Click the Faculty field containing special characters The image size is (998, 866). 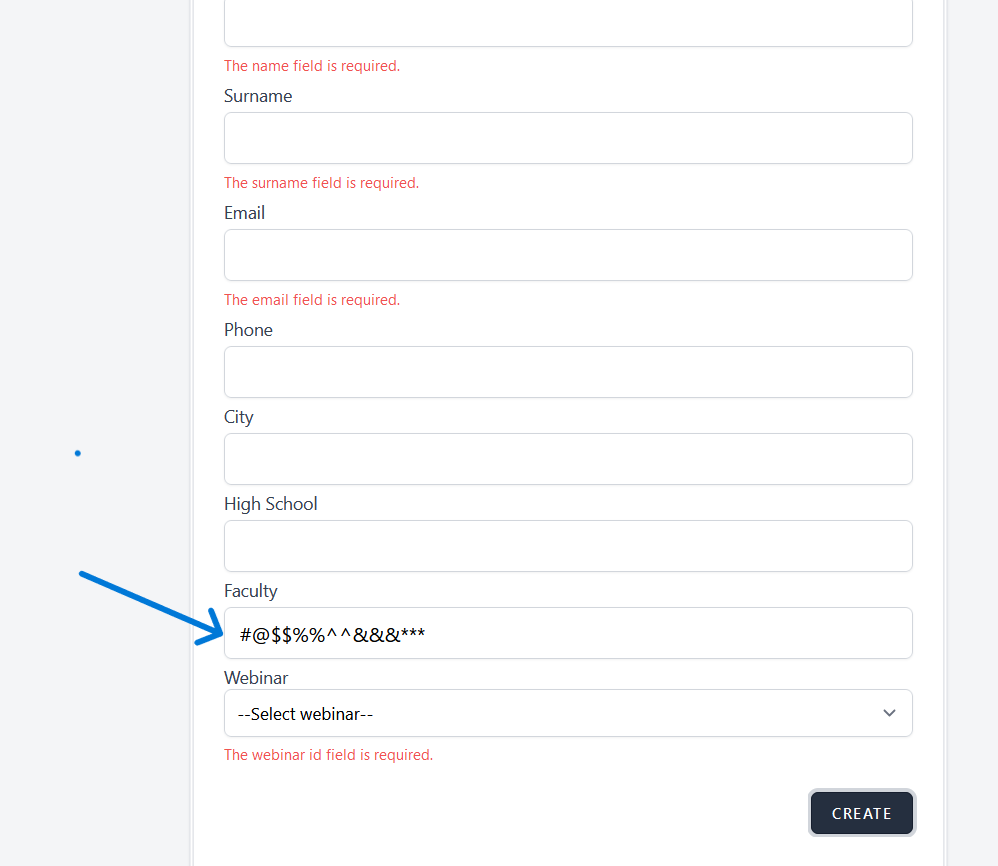568,633
